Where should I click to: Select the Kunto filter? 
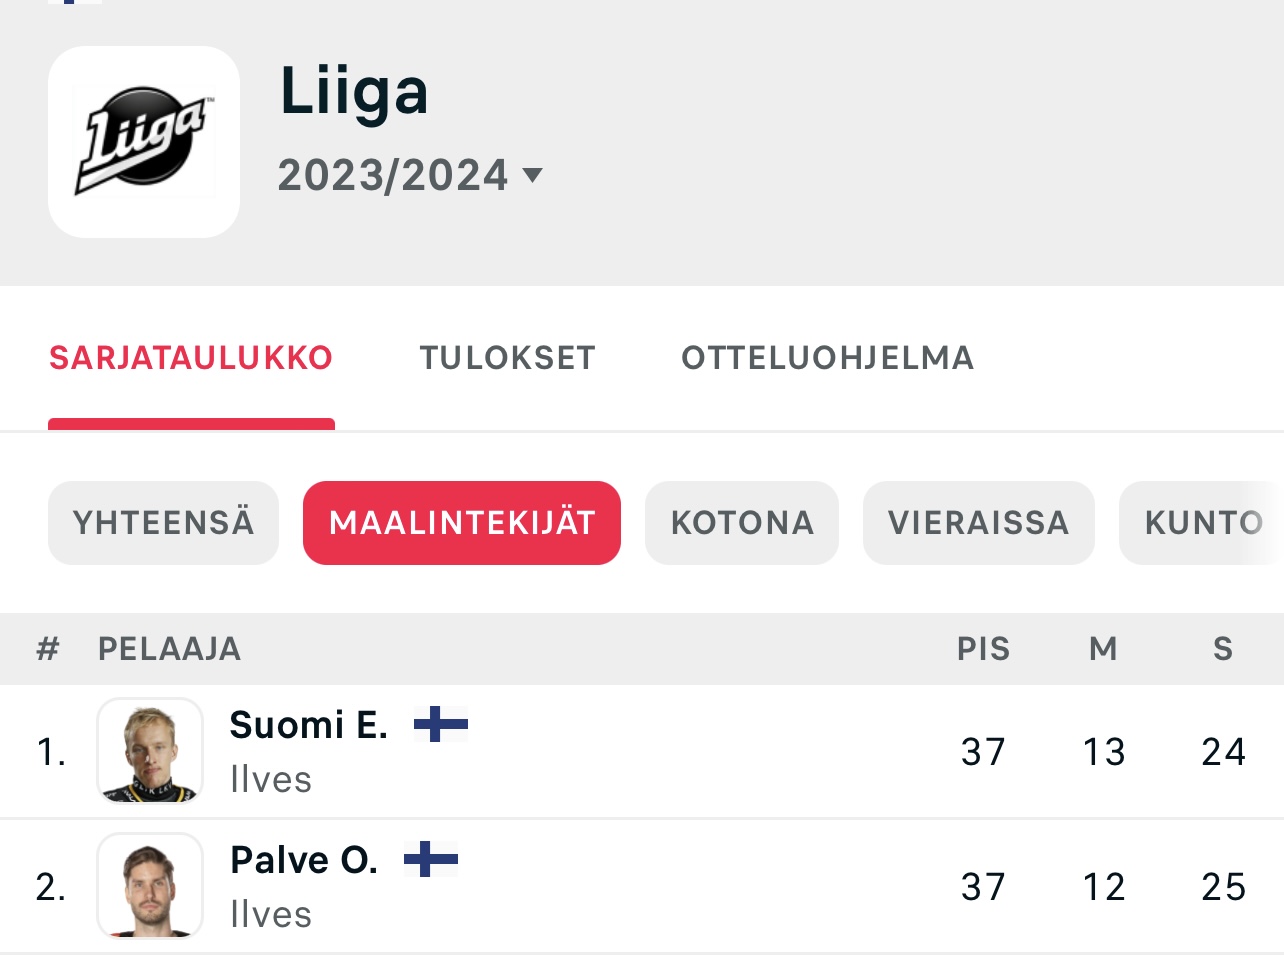point(1202,523)
